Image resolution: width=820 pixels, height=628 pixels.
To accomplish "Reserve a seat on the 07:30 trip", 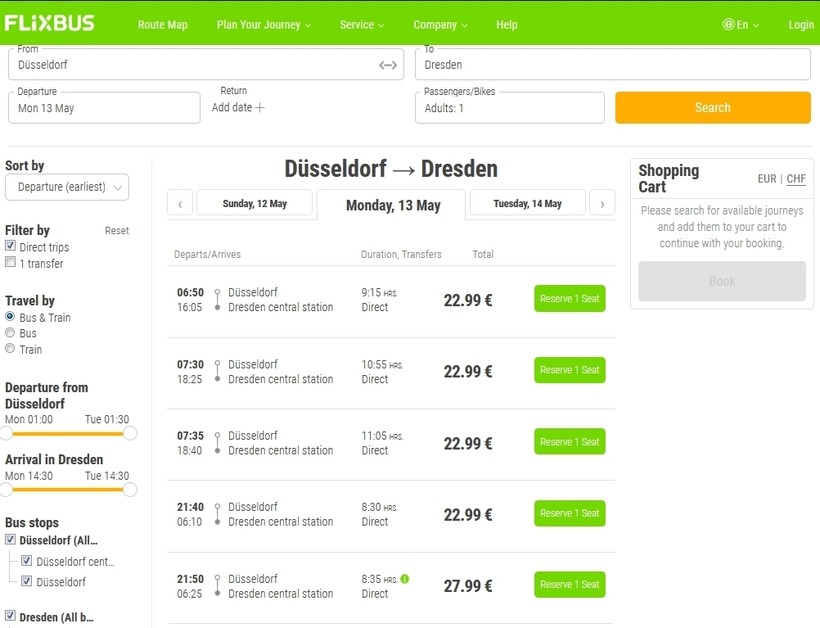I will [x=569, y=370].
